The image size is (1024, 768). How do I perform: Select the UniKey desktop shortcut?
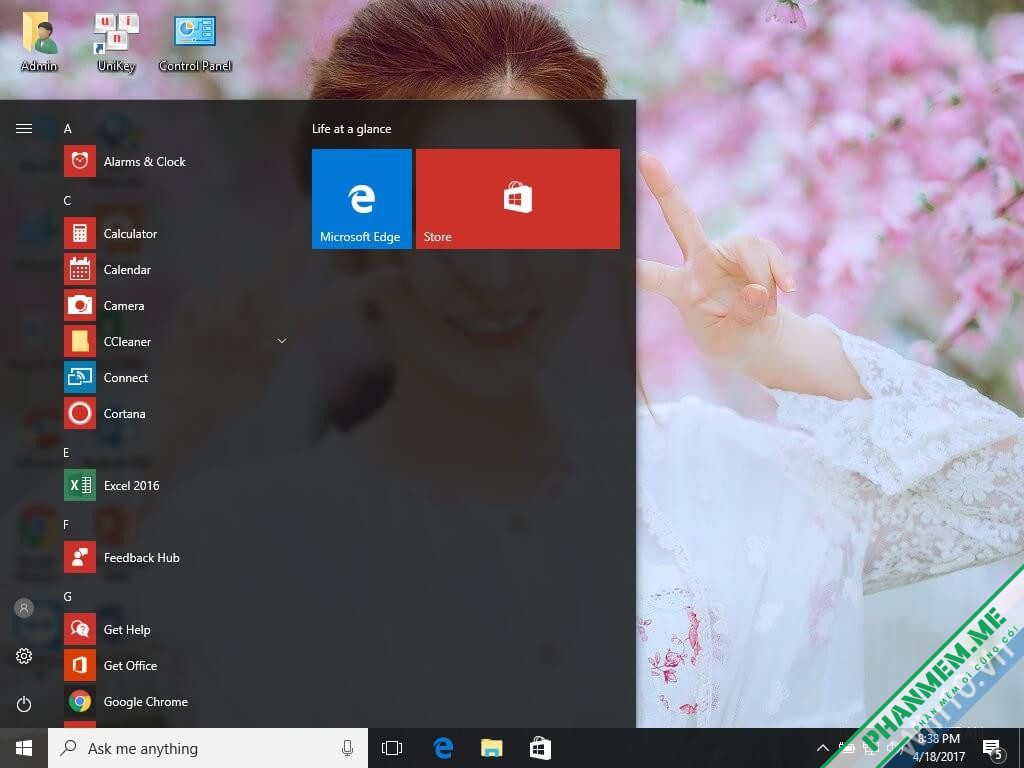(x=116, y=42)
